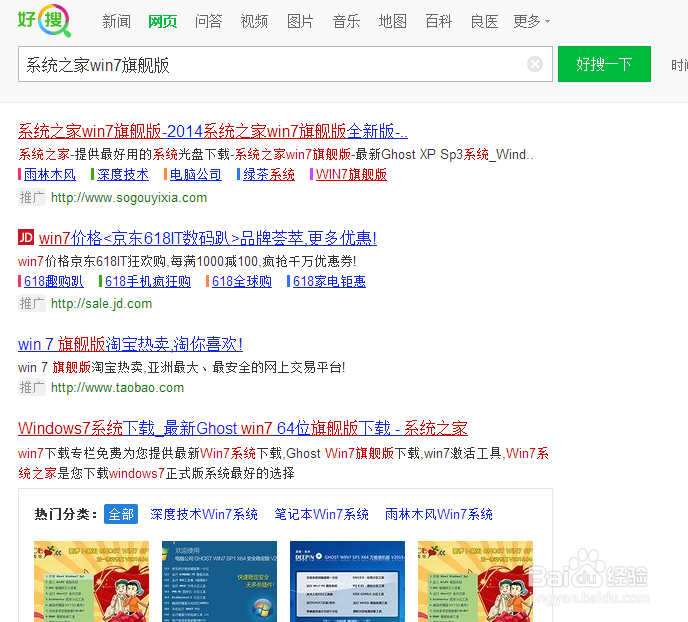
Task: Open the 618家电钜惠 sublink
Action: tap(329, 281)
